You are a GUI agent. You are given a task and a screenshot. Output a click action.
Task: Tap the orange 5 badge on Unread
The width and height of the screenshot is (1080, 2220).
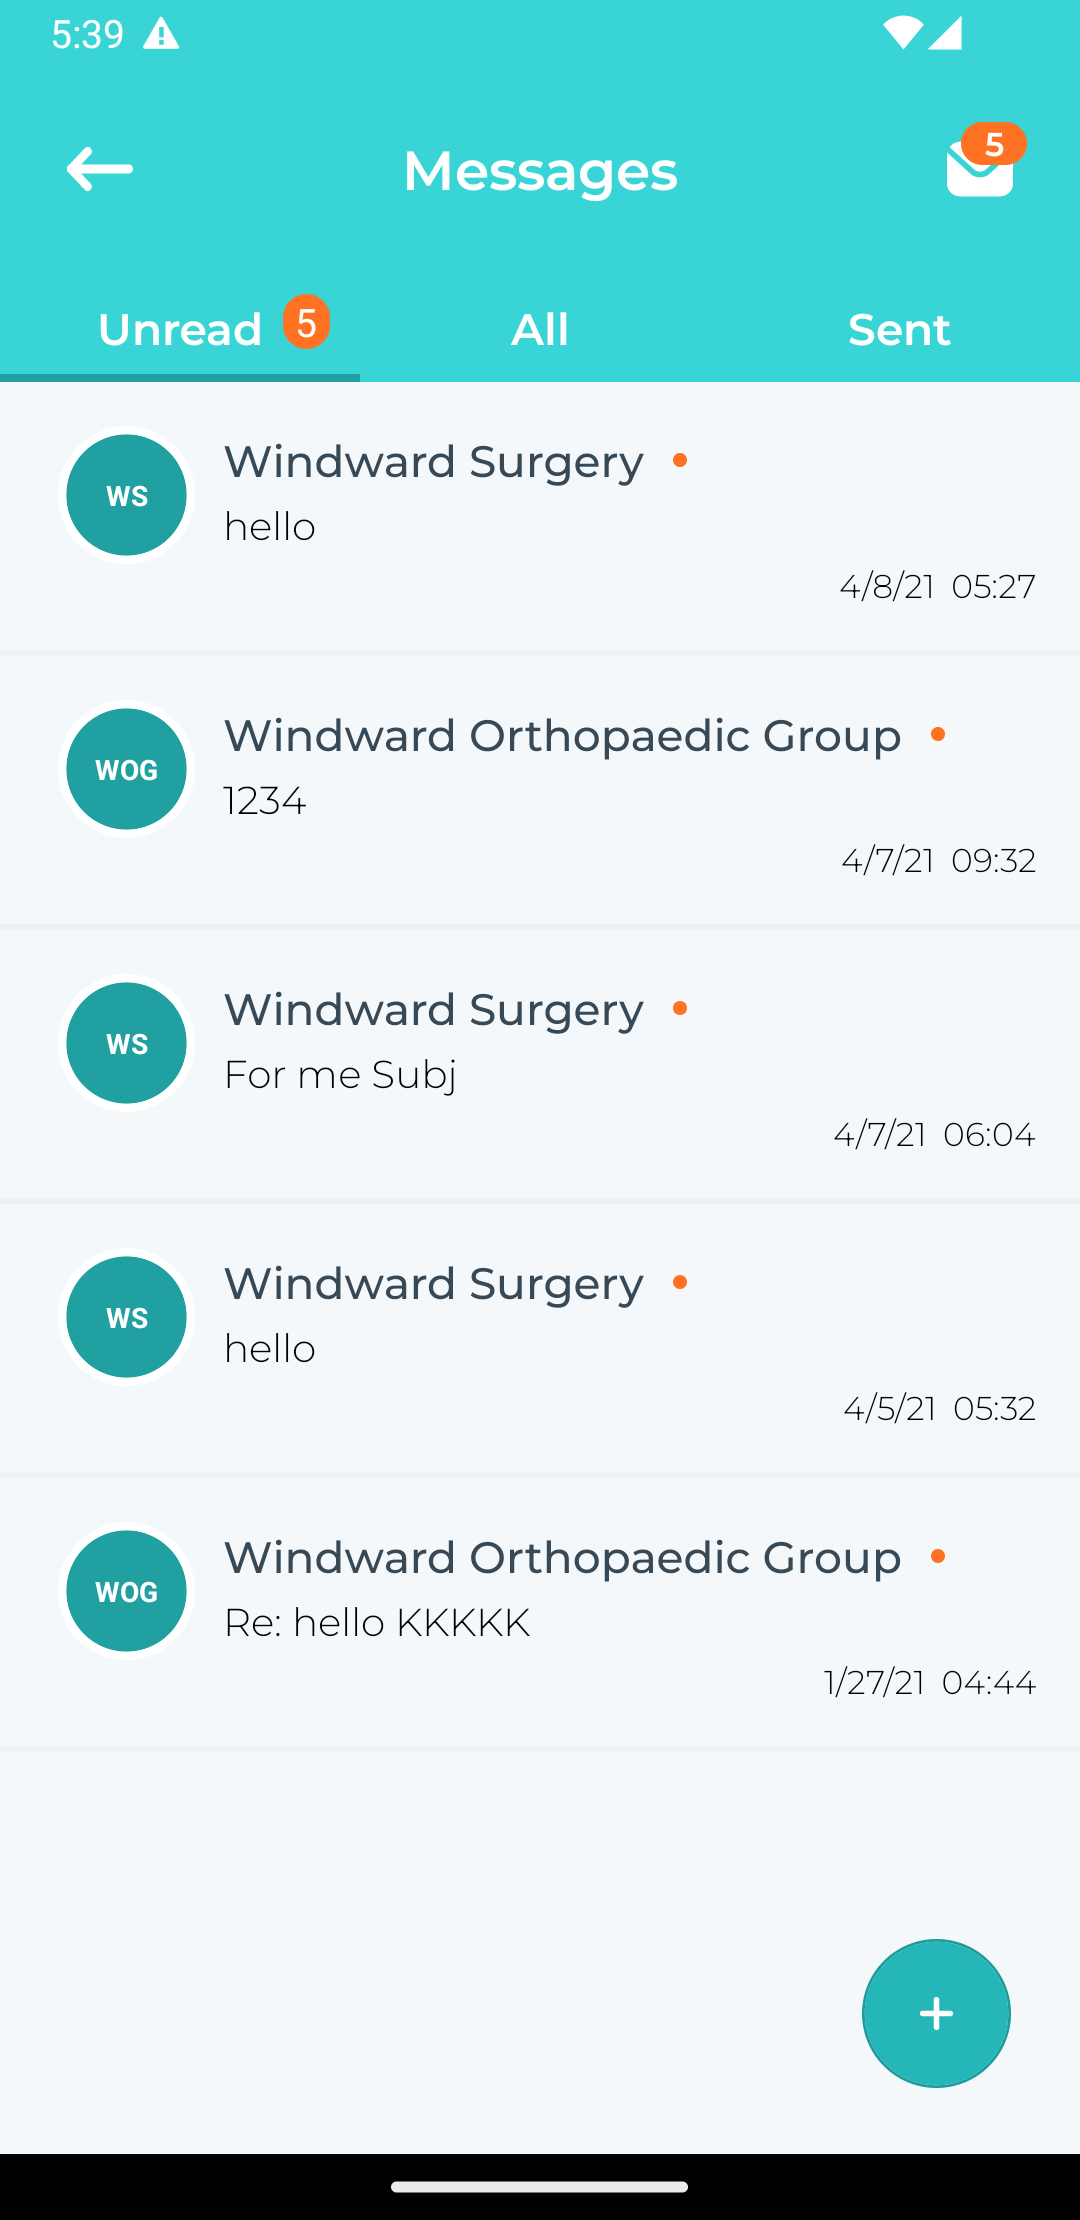pos(306,322)
